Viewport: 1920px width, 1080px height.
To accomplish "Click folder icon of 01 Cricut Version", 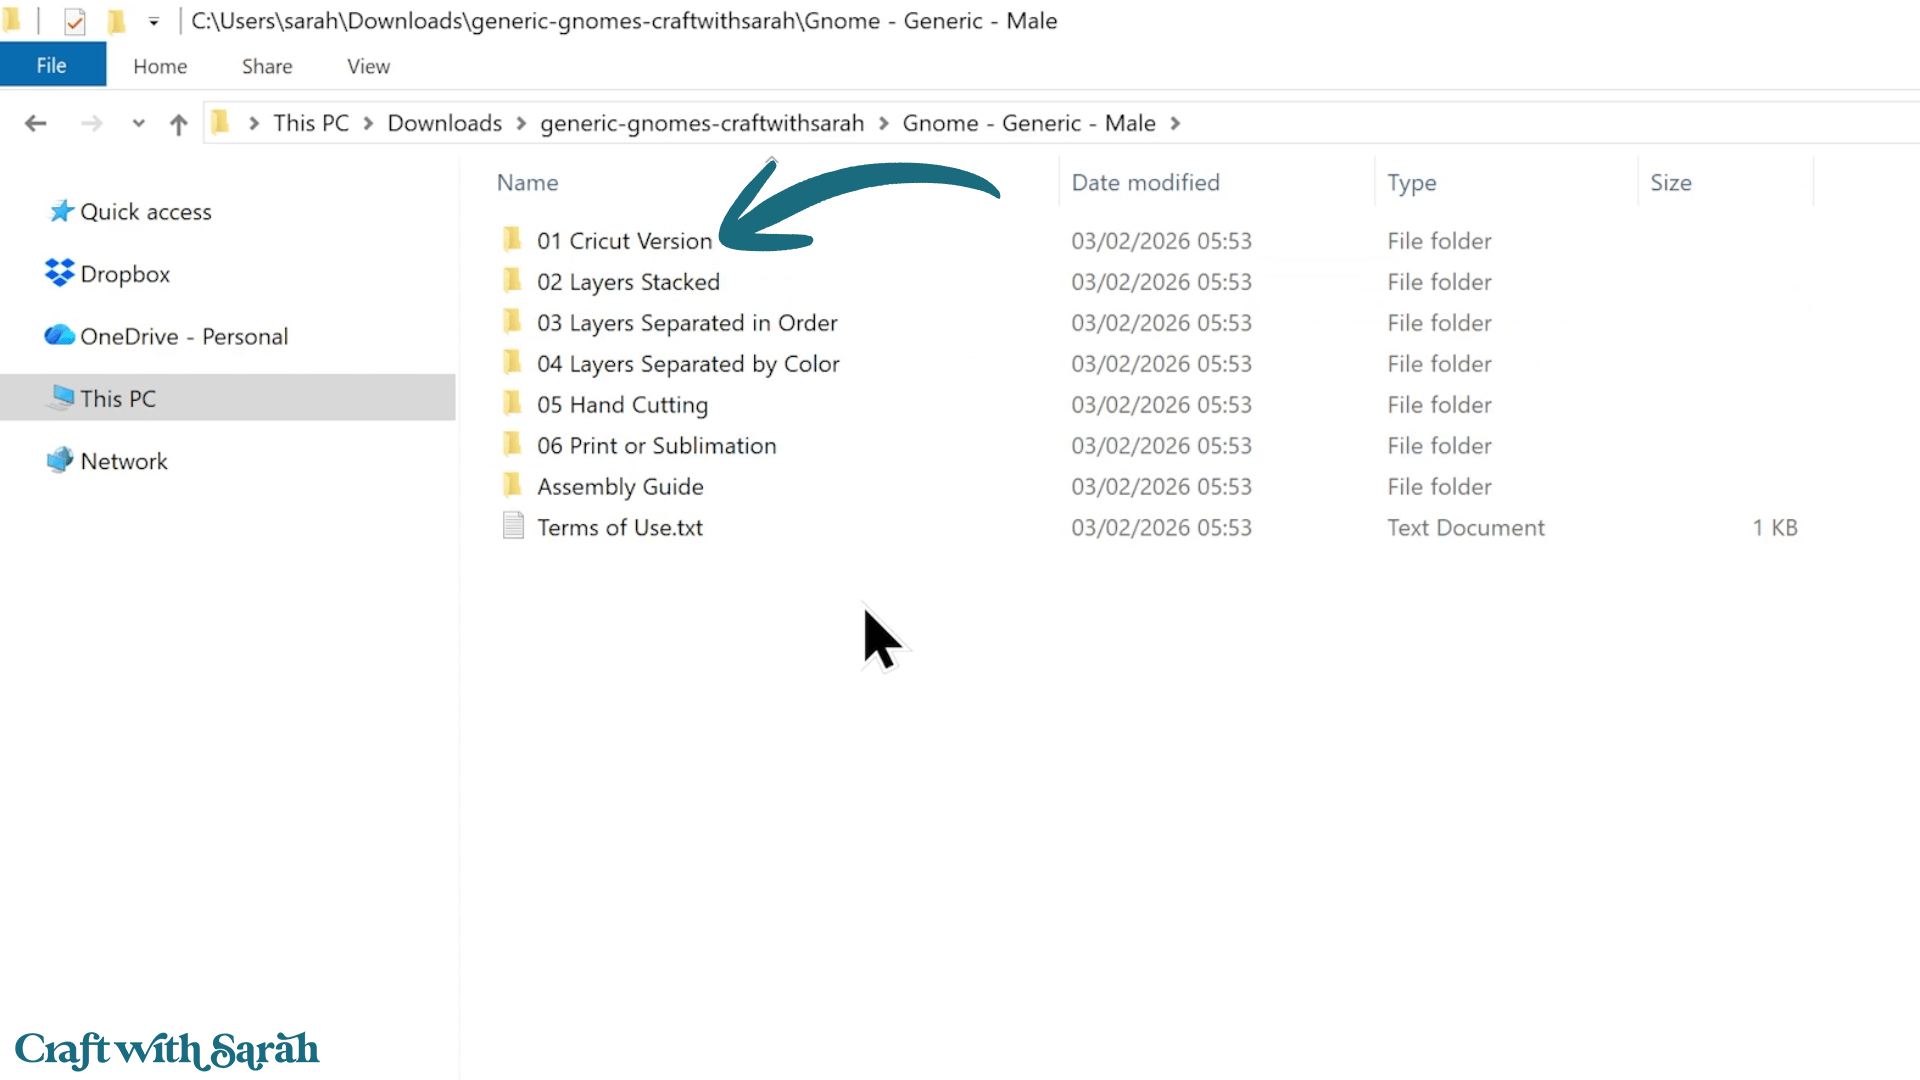I will [512, 239].
